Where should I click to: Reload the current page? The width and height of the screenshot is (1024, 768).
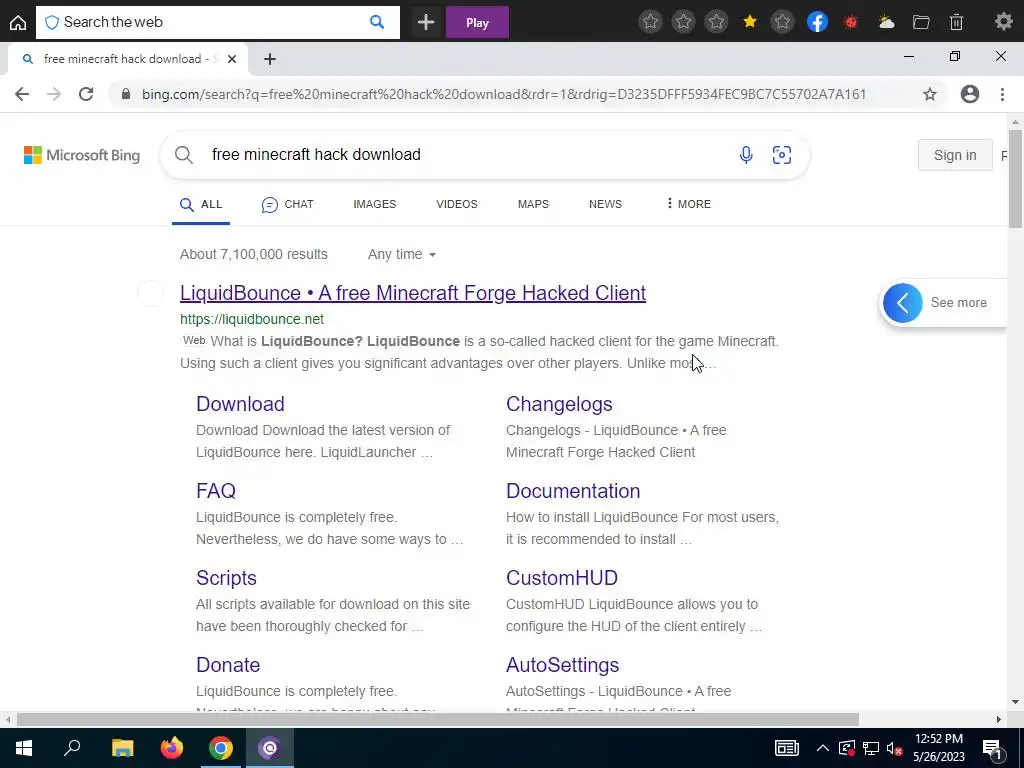click(86, 94)
